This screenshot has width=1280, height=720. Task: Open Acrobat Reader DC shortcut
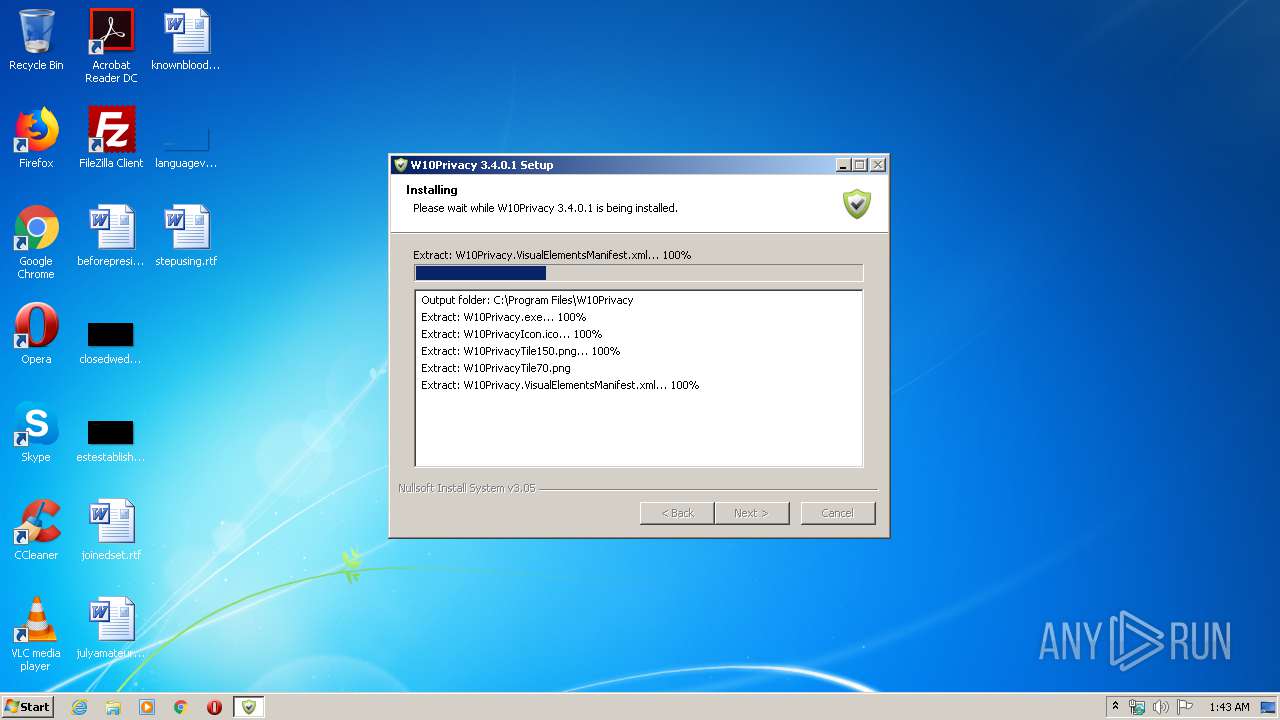coord(111,45)
